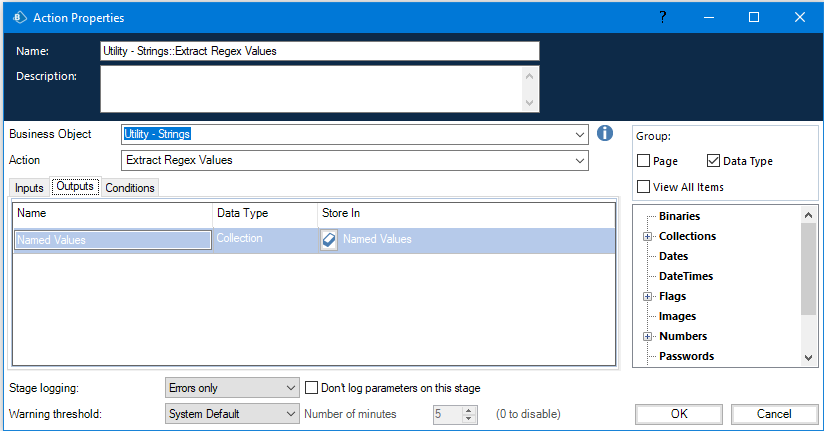Screen dimensions: 824x431
Task: Click the Cancel button
Action: [774, 414]
